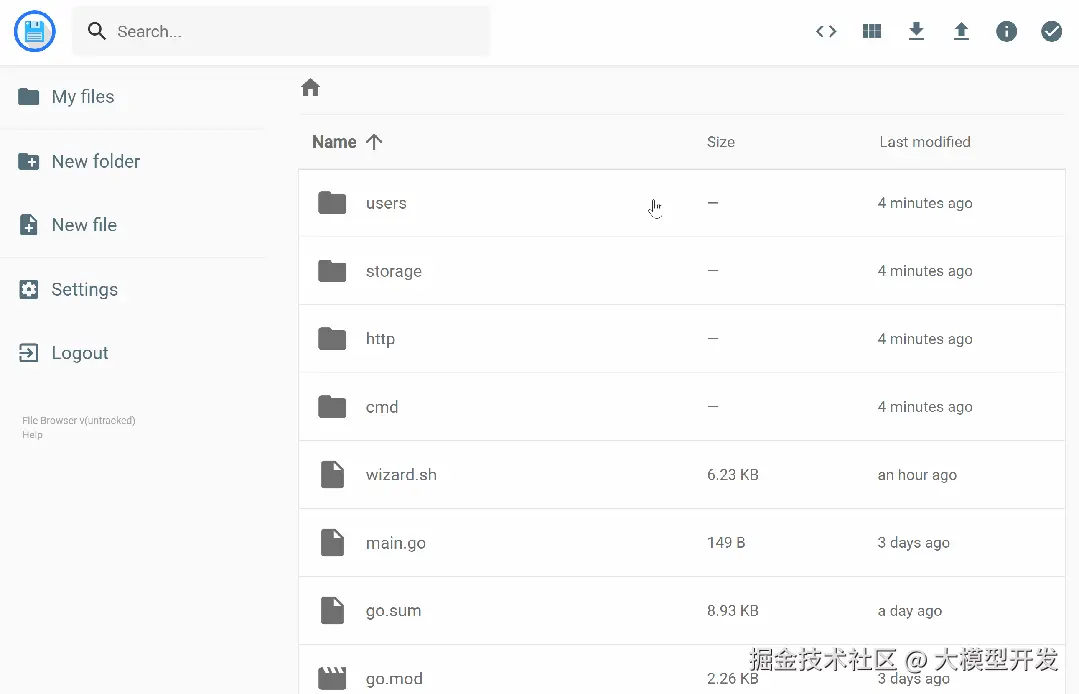1079x694 pixels.
Task: Click the File Browser logo
Action: (34, 31)
